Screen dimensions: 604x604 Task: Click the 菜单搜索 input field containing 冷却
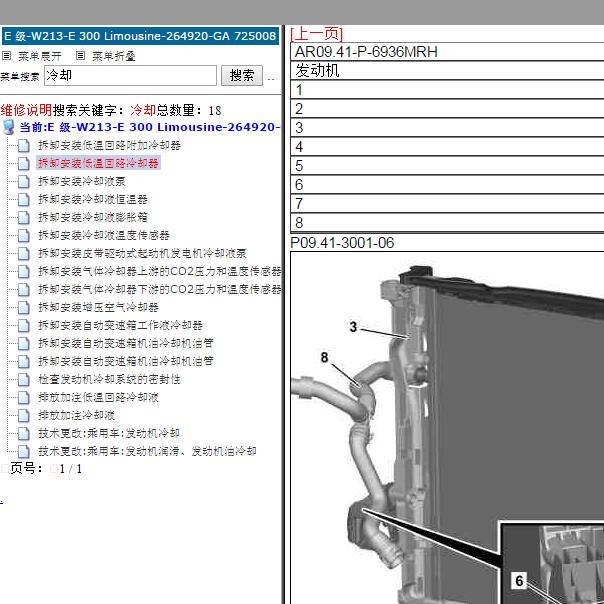[x=131, y=76]
